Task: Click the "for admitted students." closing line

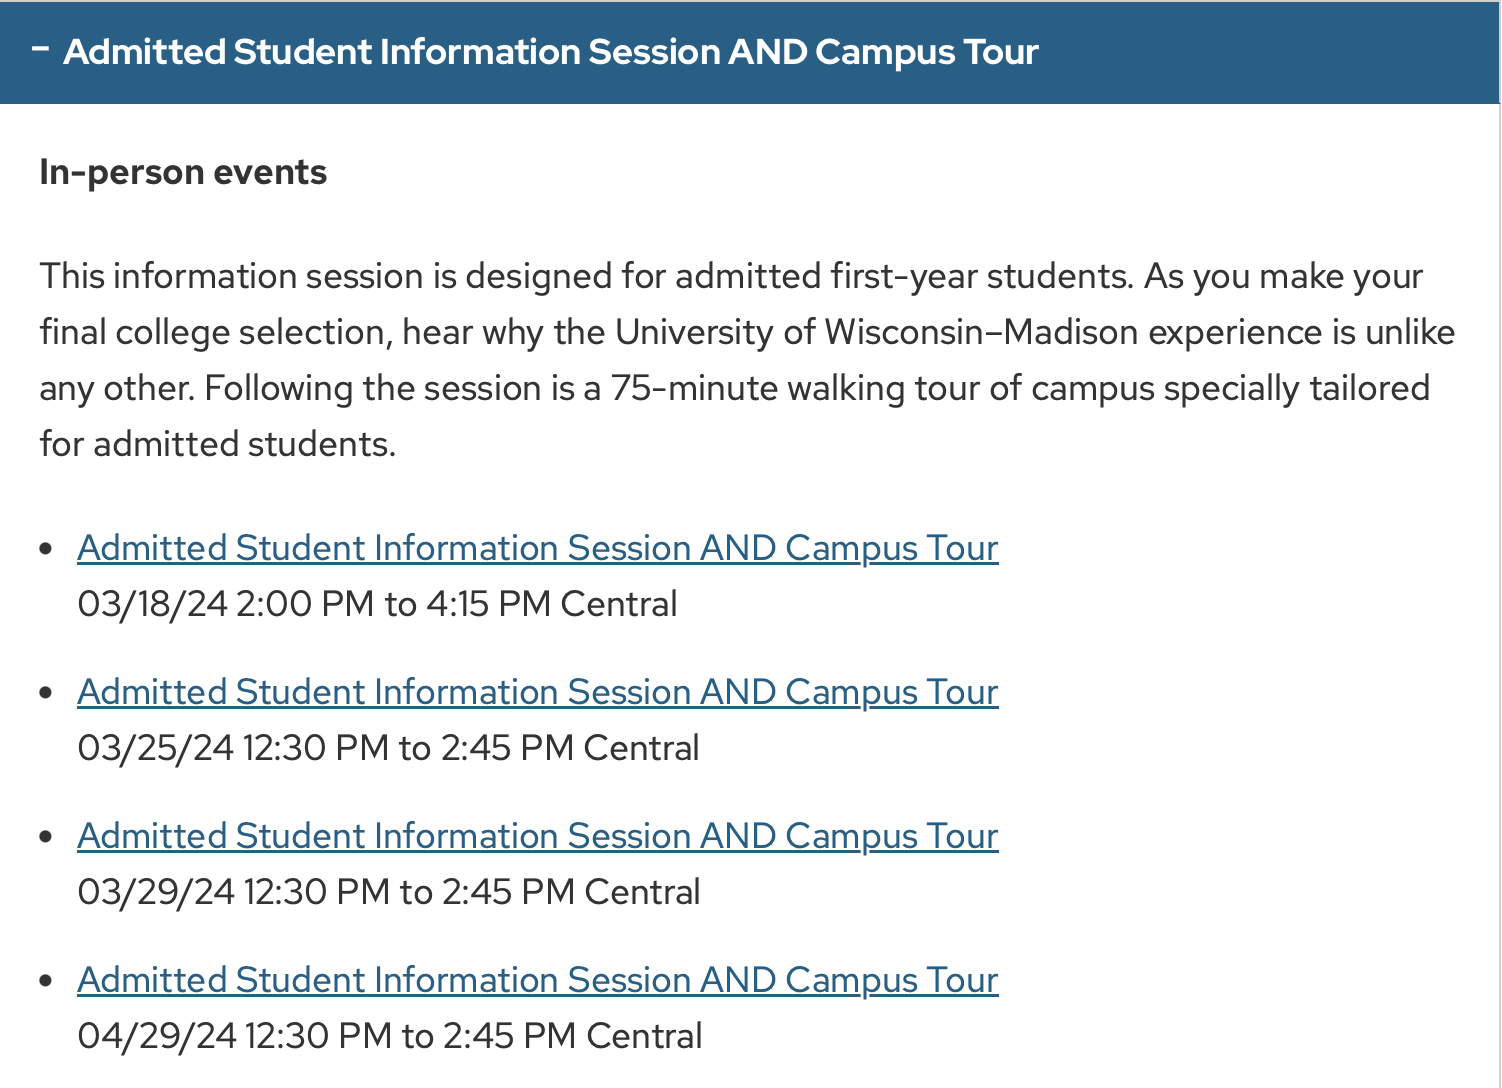Action: 218,444
